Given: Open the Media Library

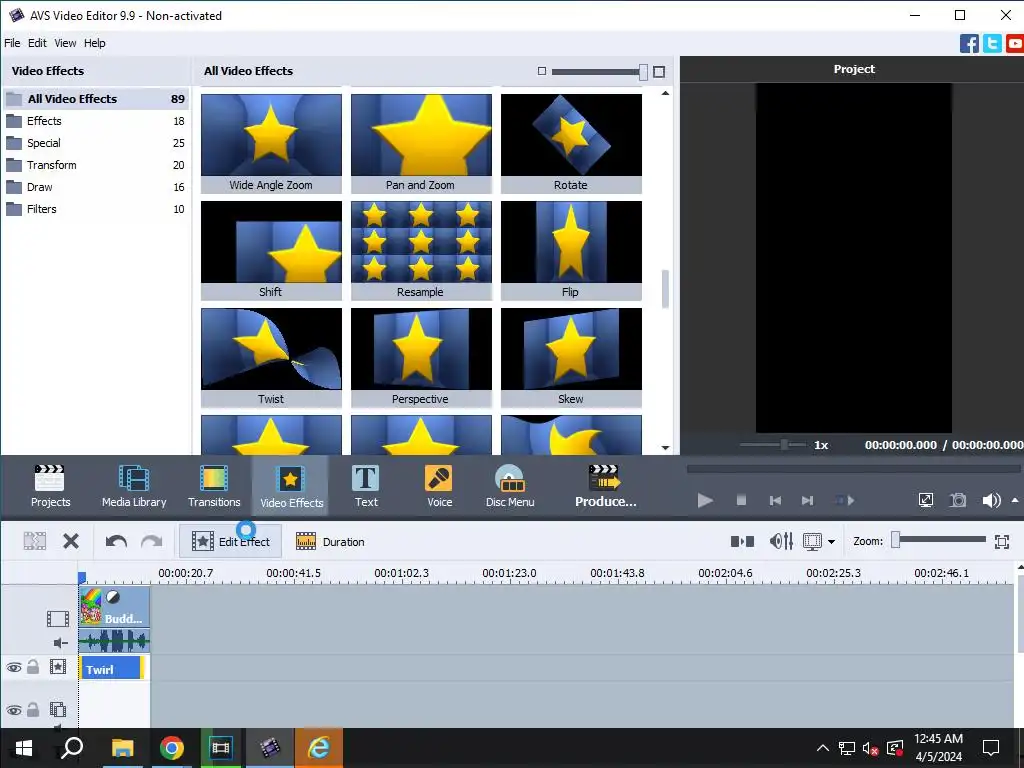Looking at the screenshot, I should click(x=134, y=486).
